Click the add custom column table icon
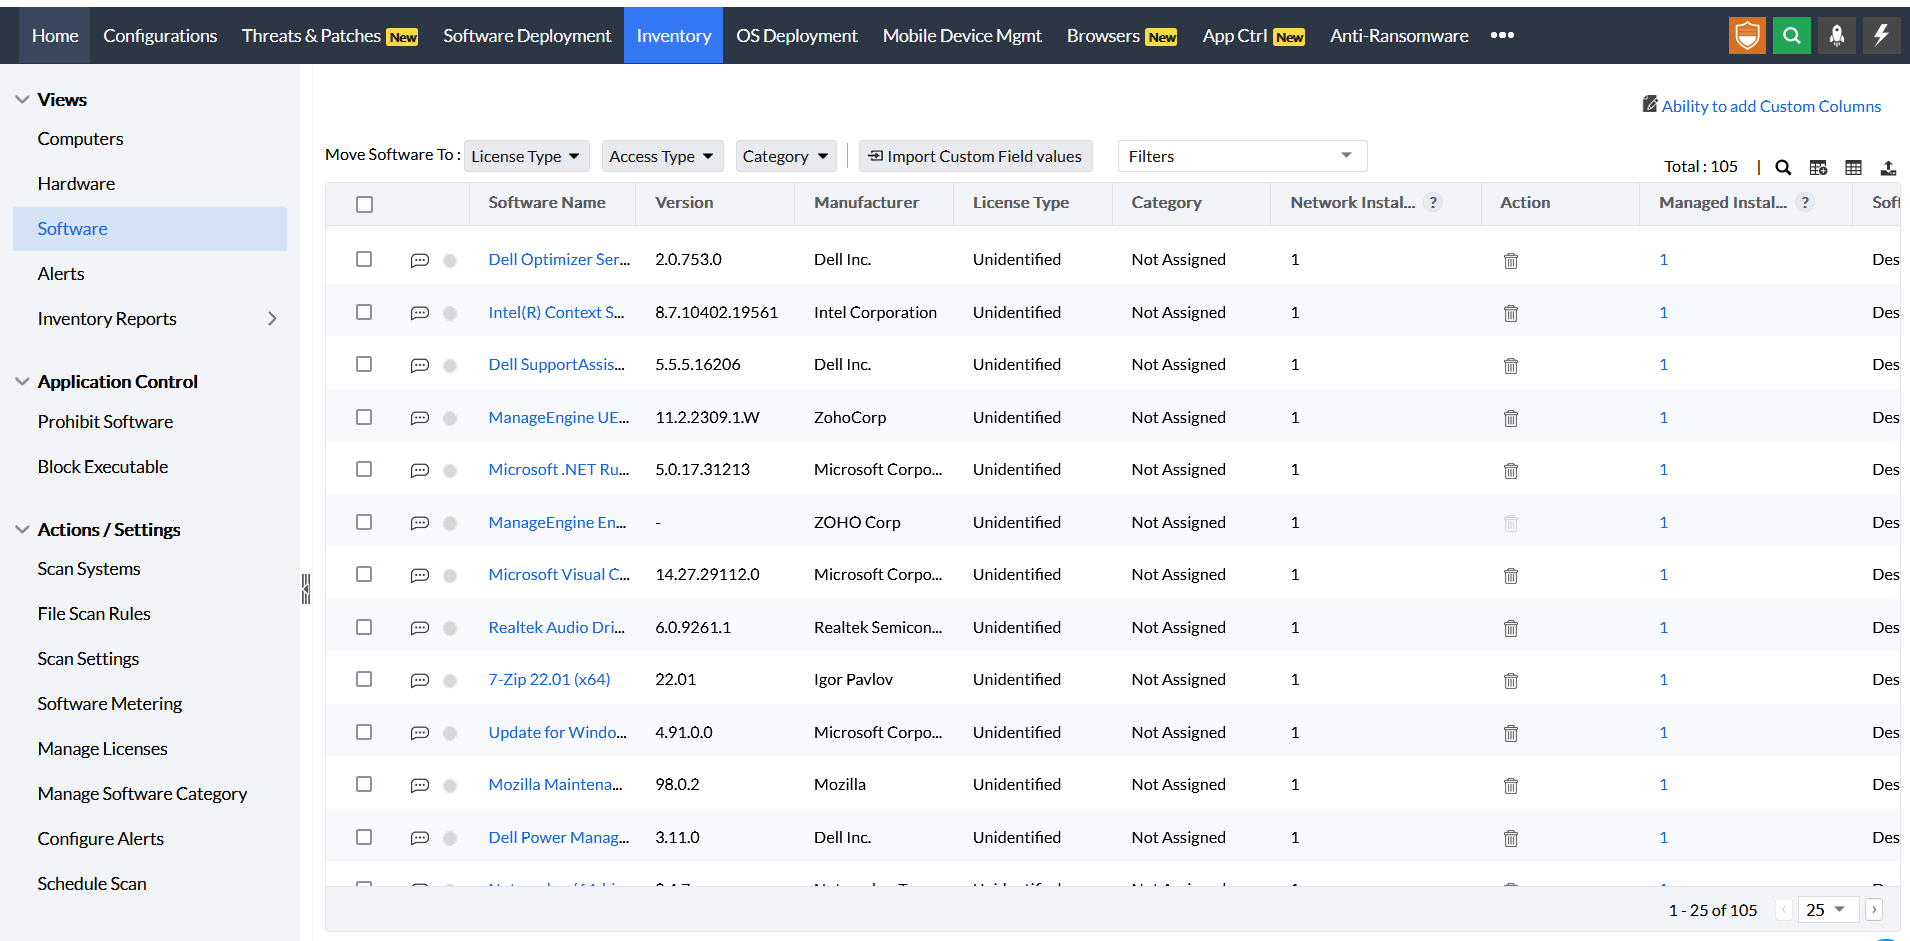 (x=1818, y=168)
